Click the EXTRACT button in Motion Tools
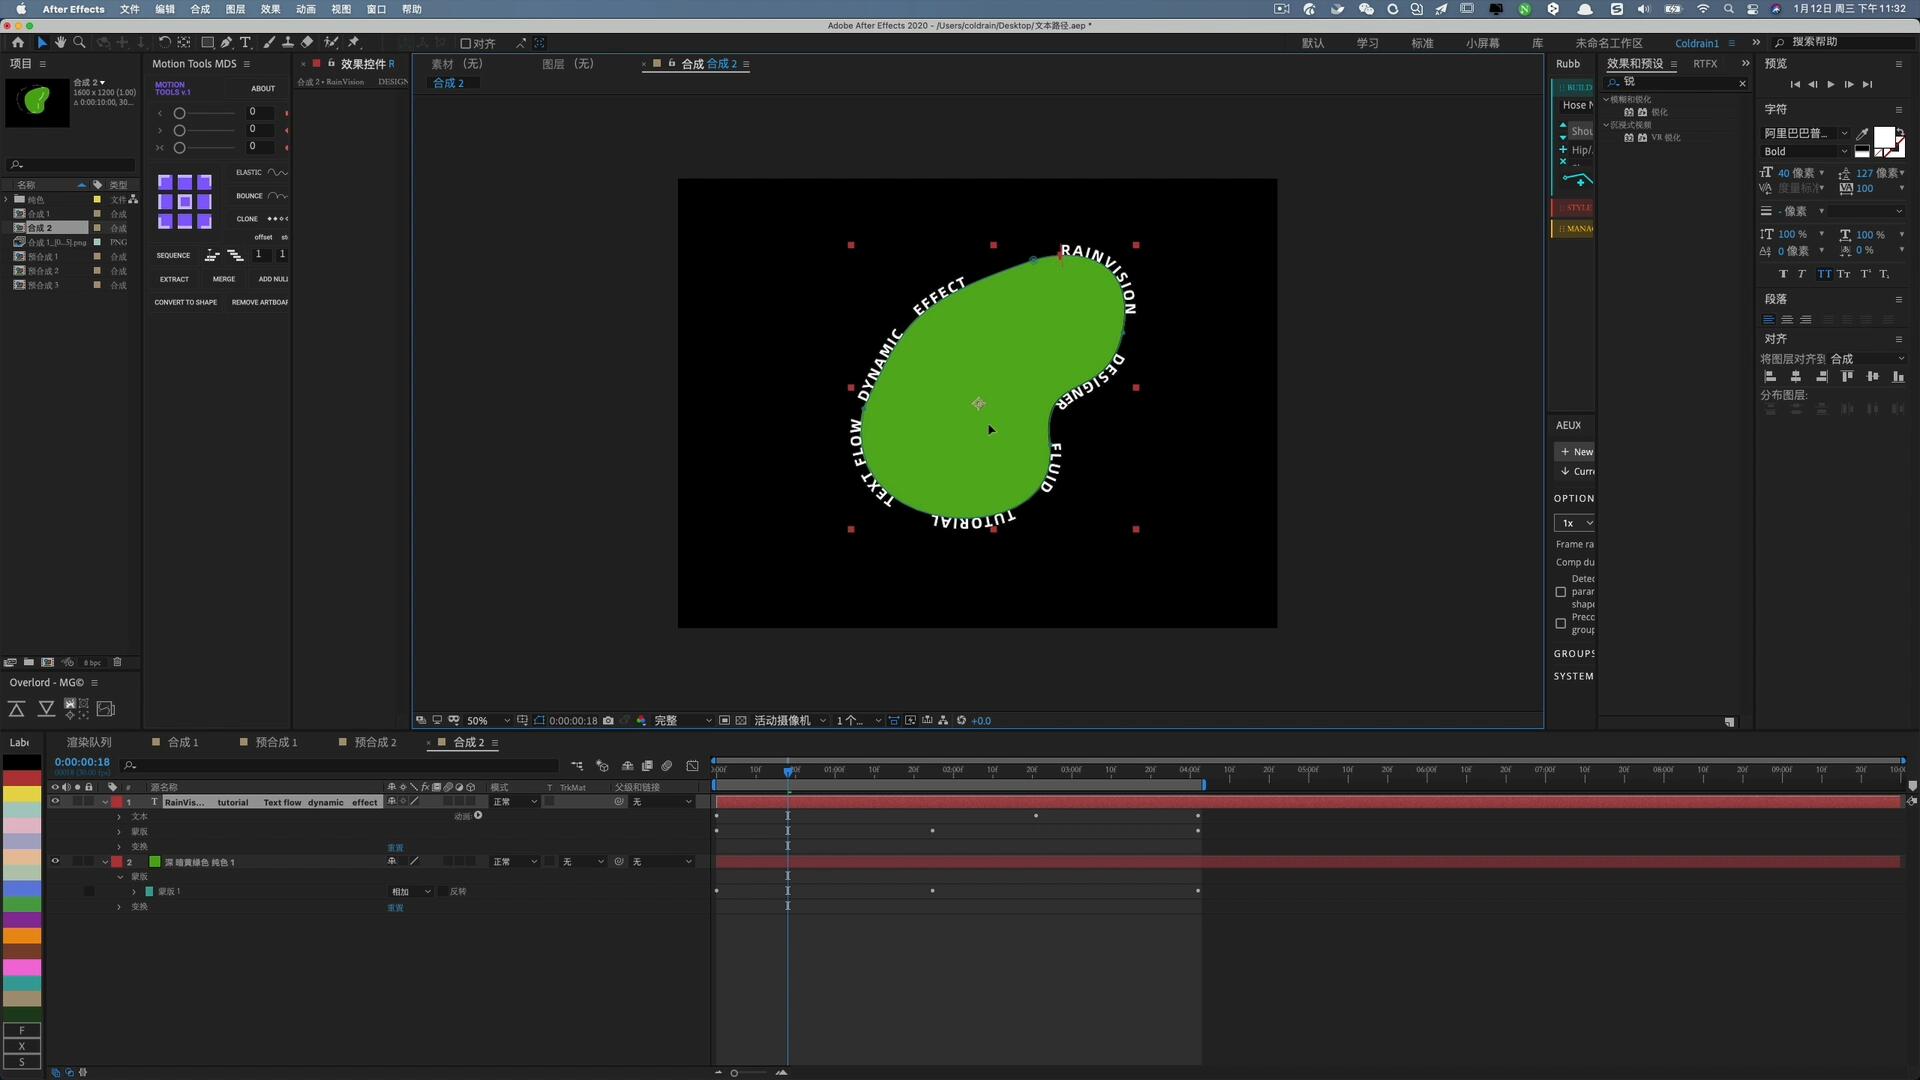This screenshot has height=1080, width=1920. coord(174,279)
